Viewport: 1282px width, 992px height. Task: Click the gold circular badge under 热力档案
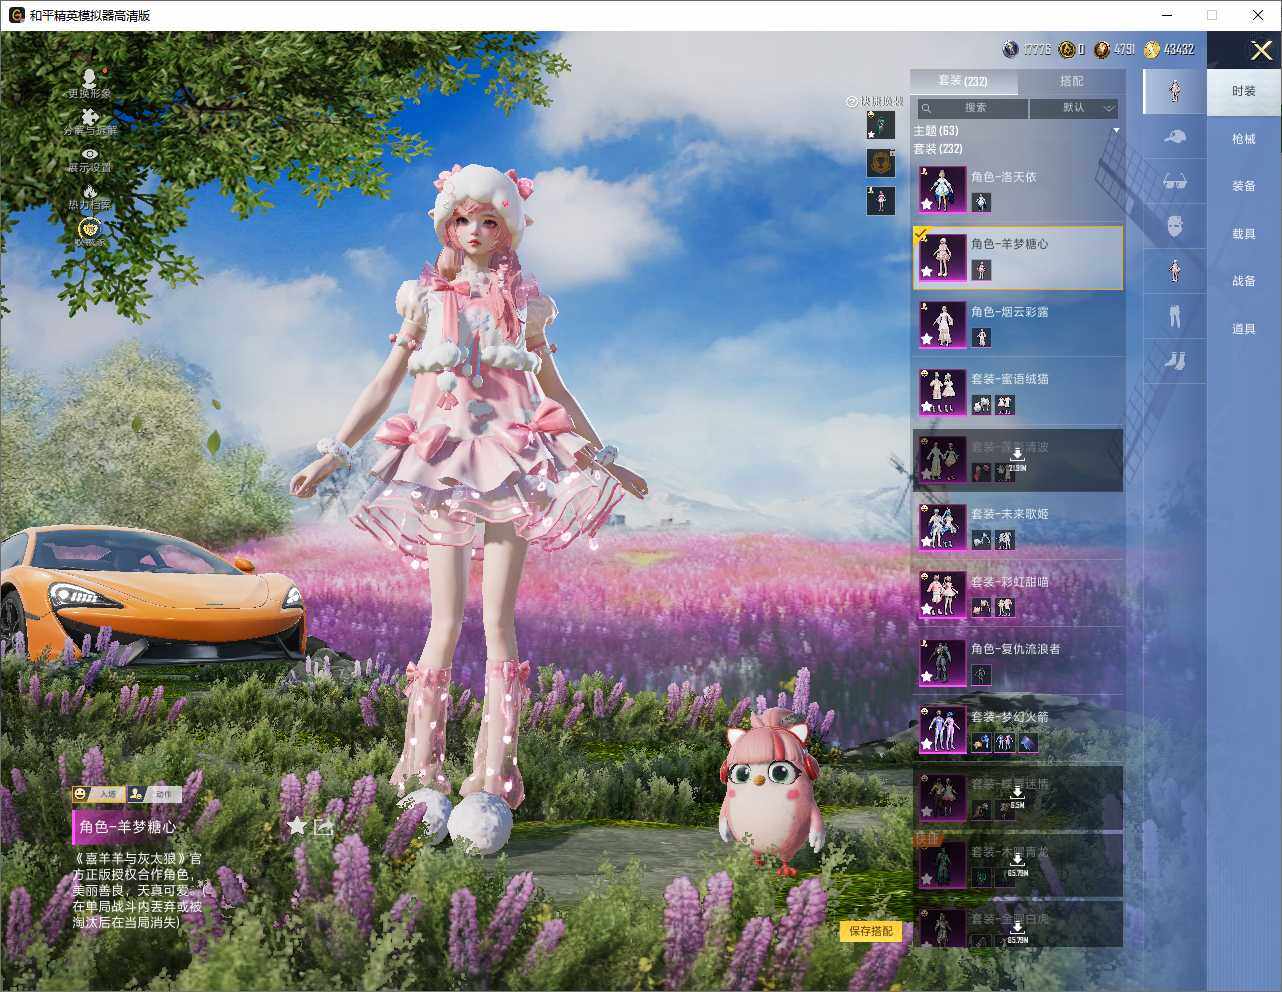click(x=90, y=229)
